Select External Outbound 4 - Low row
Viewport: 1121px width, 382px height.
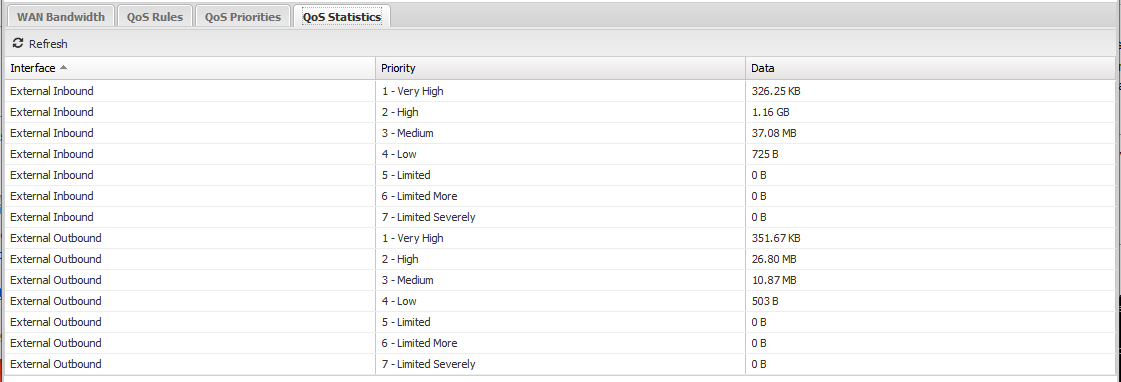(560, 301)
